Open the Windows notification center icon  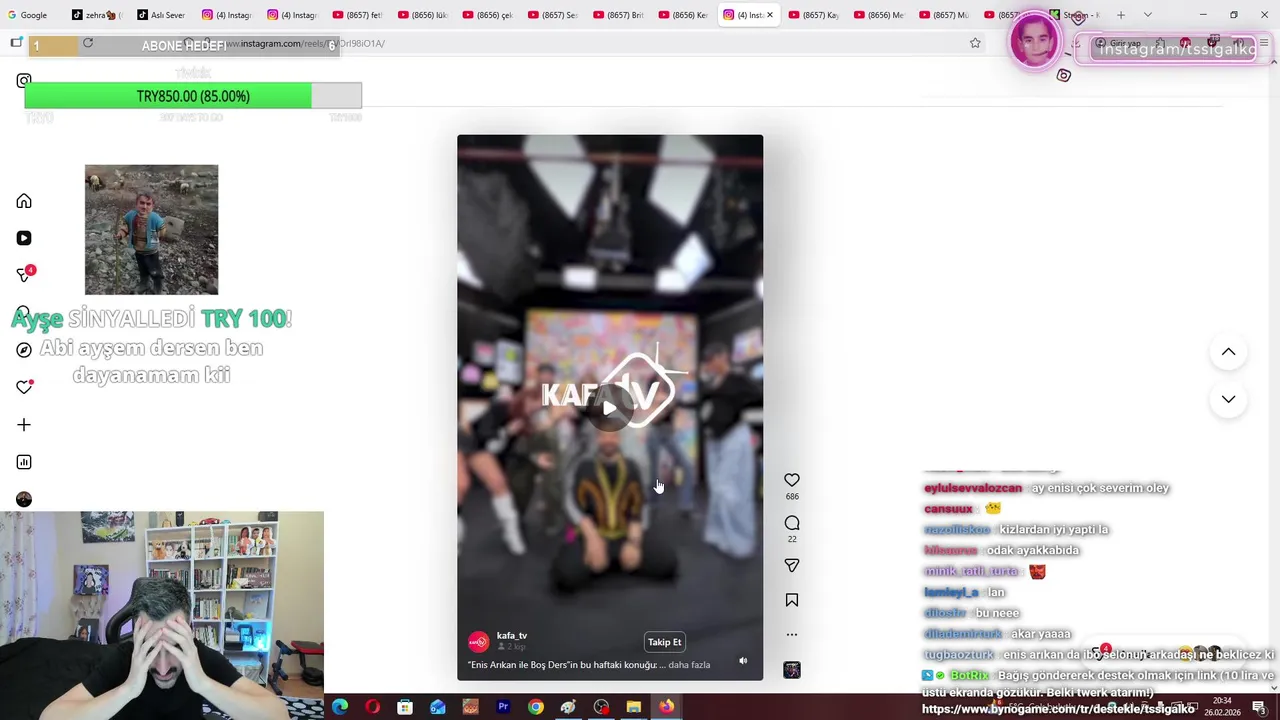[1259, 707]
